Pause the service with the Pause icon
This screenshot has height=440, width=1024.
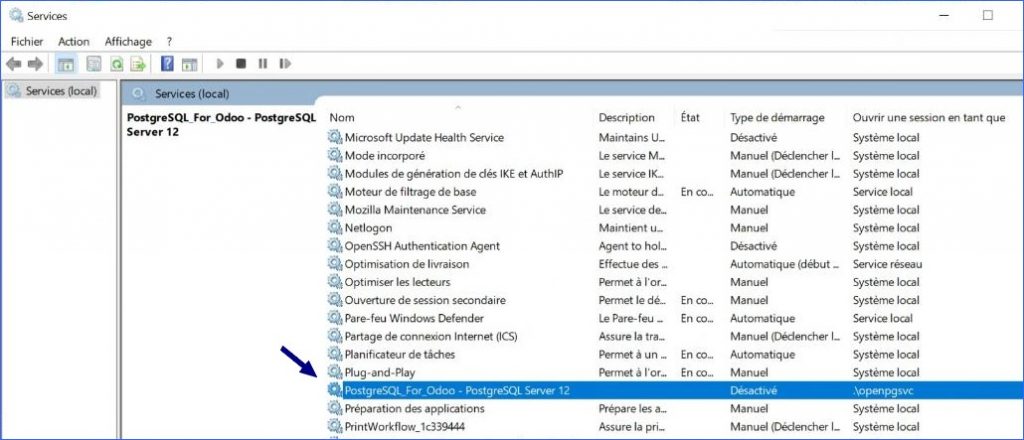pos(263,64)
